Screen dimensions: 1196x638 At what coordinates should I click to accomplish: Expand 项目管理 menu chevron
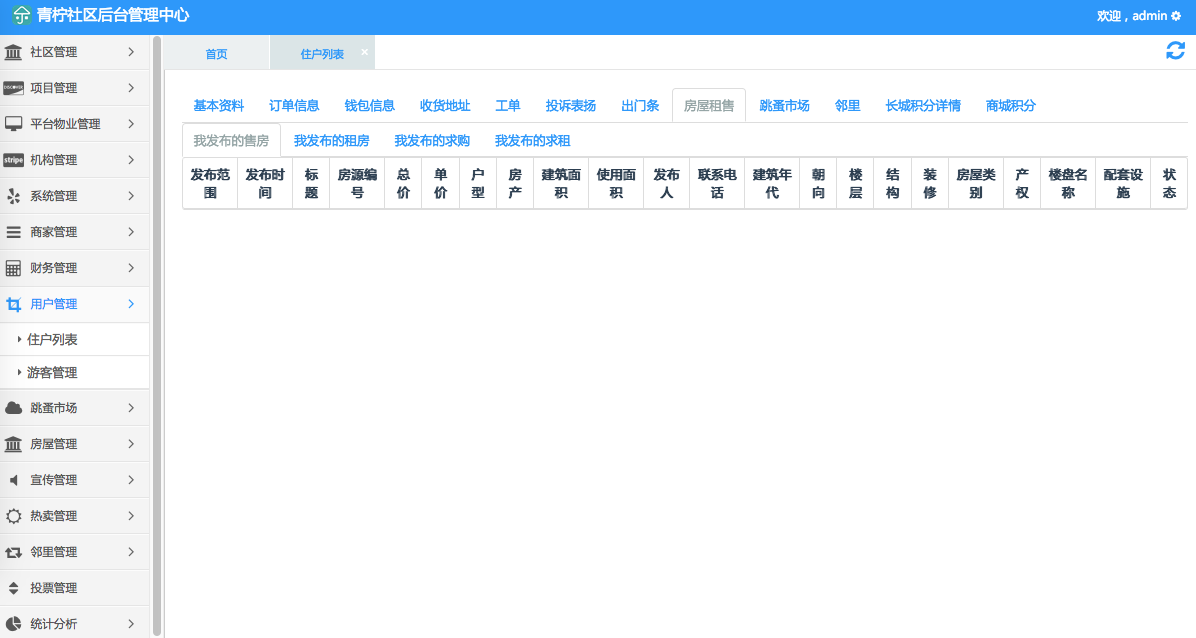131,88
